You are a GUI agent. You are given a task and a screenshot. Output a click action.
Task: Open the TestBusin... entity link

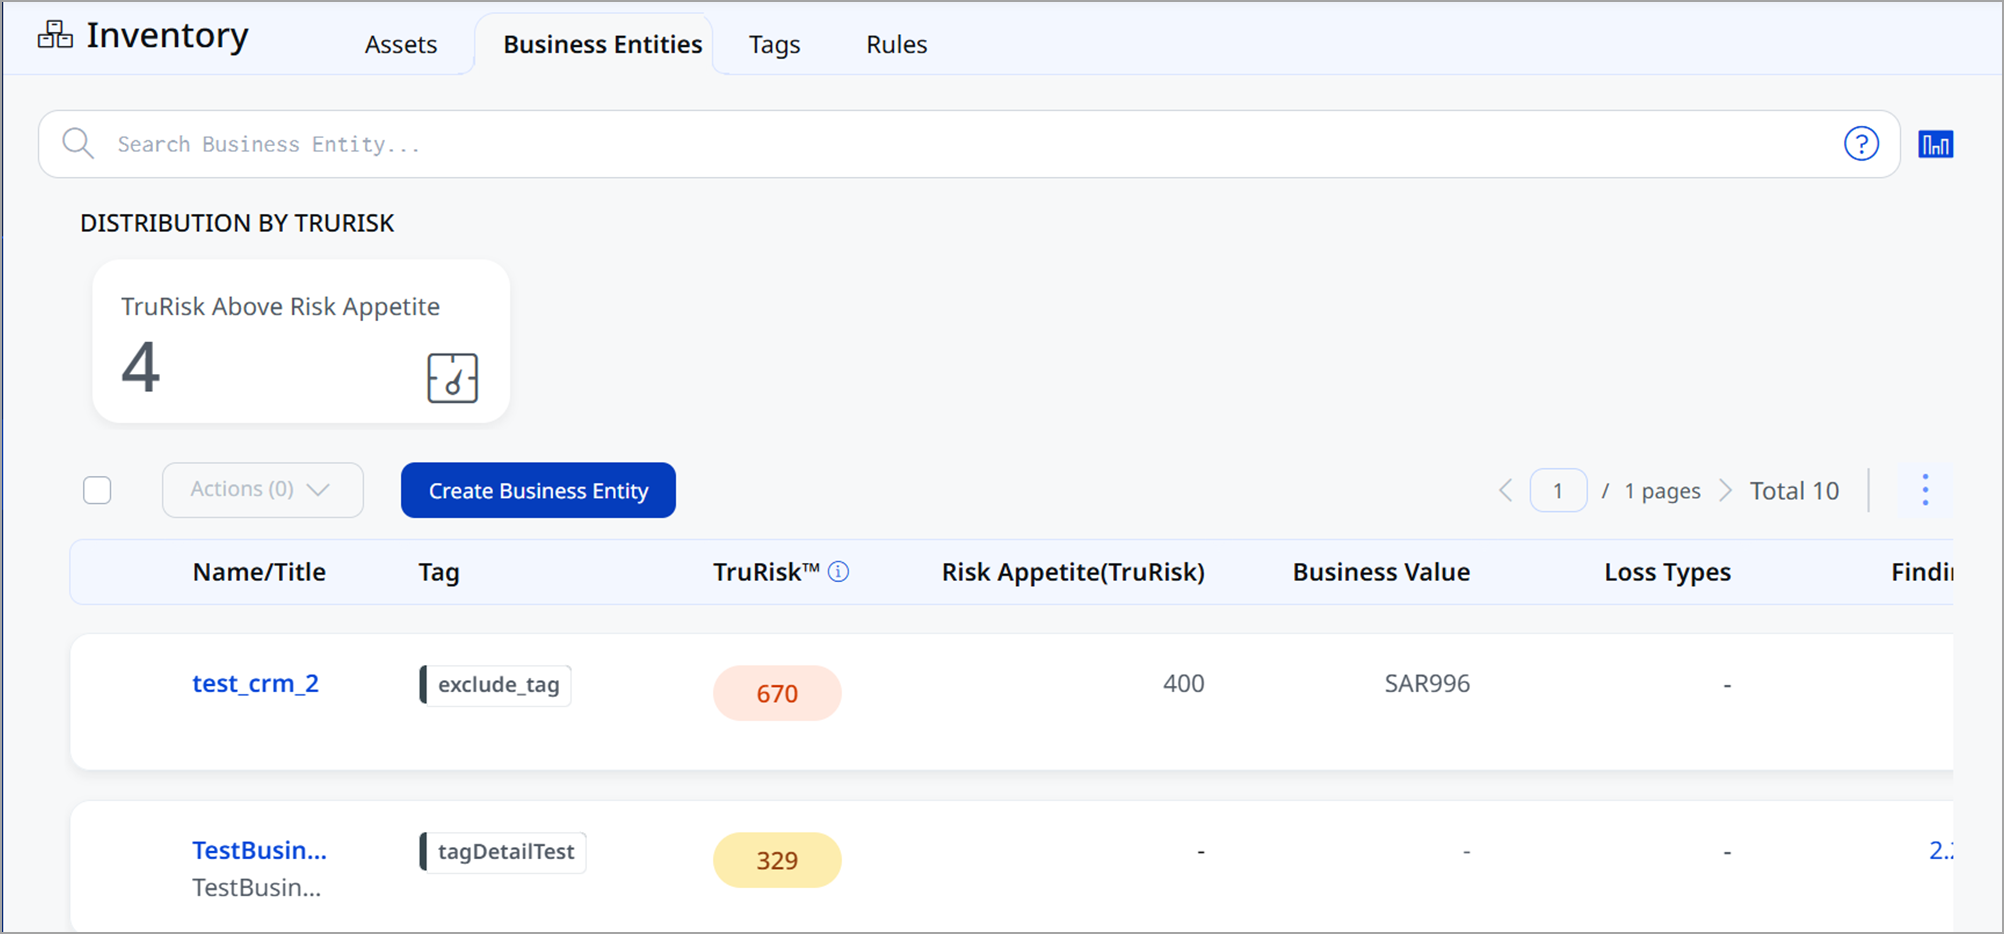coord(259,850)
